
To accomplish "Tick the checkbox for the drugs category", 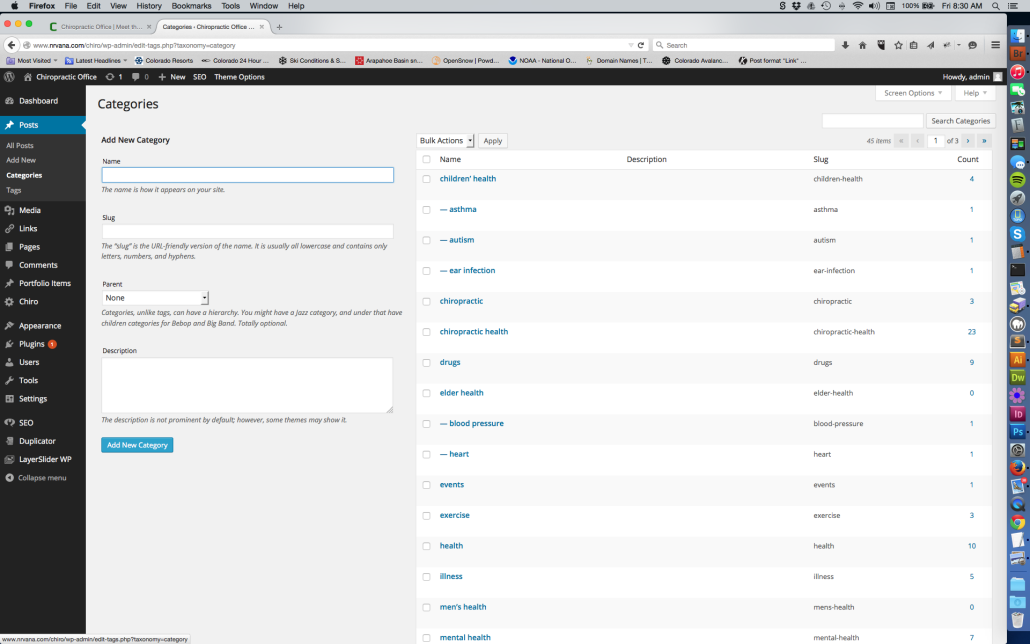I will tap(426, 363).
